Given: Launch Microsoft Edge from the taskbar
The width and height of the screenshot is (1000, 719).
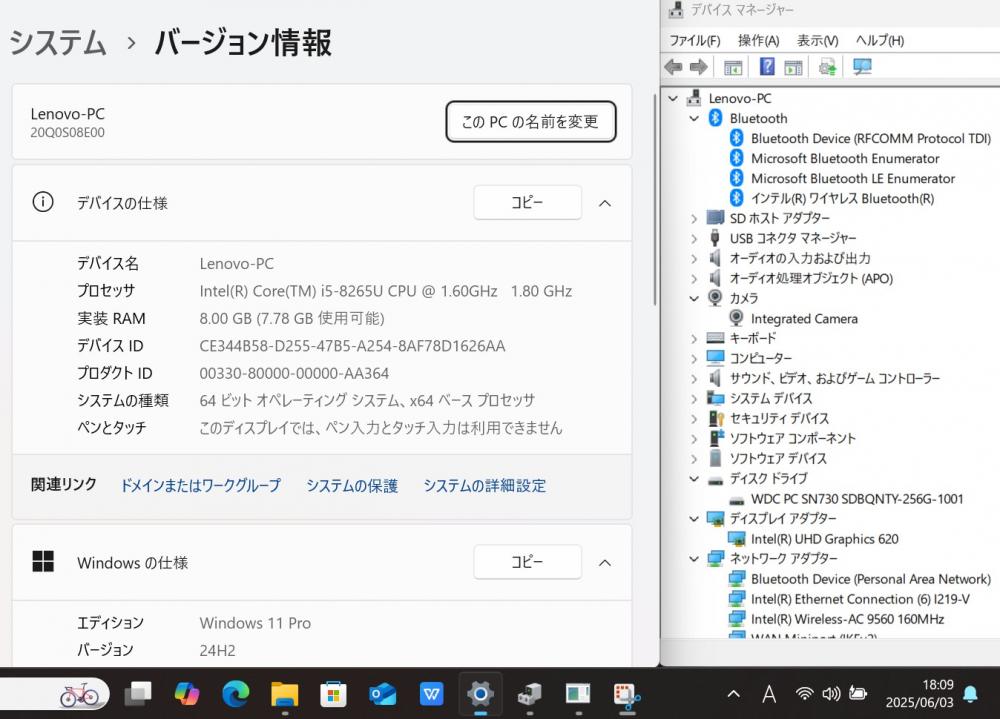Looking at the screenshot, I should (x=235, y=693).
